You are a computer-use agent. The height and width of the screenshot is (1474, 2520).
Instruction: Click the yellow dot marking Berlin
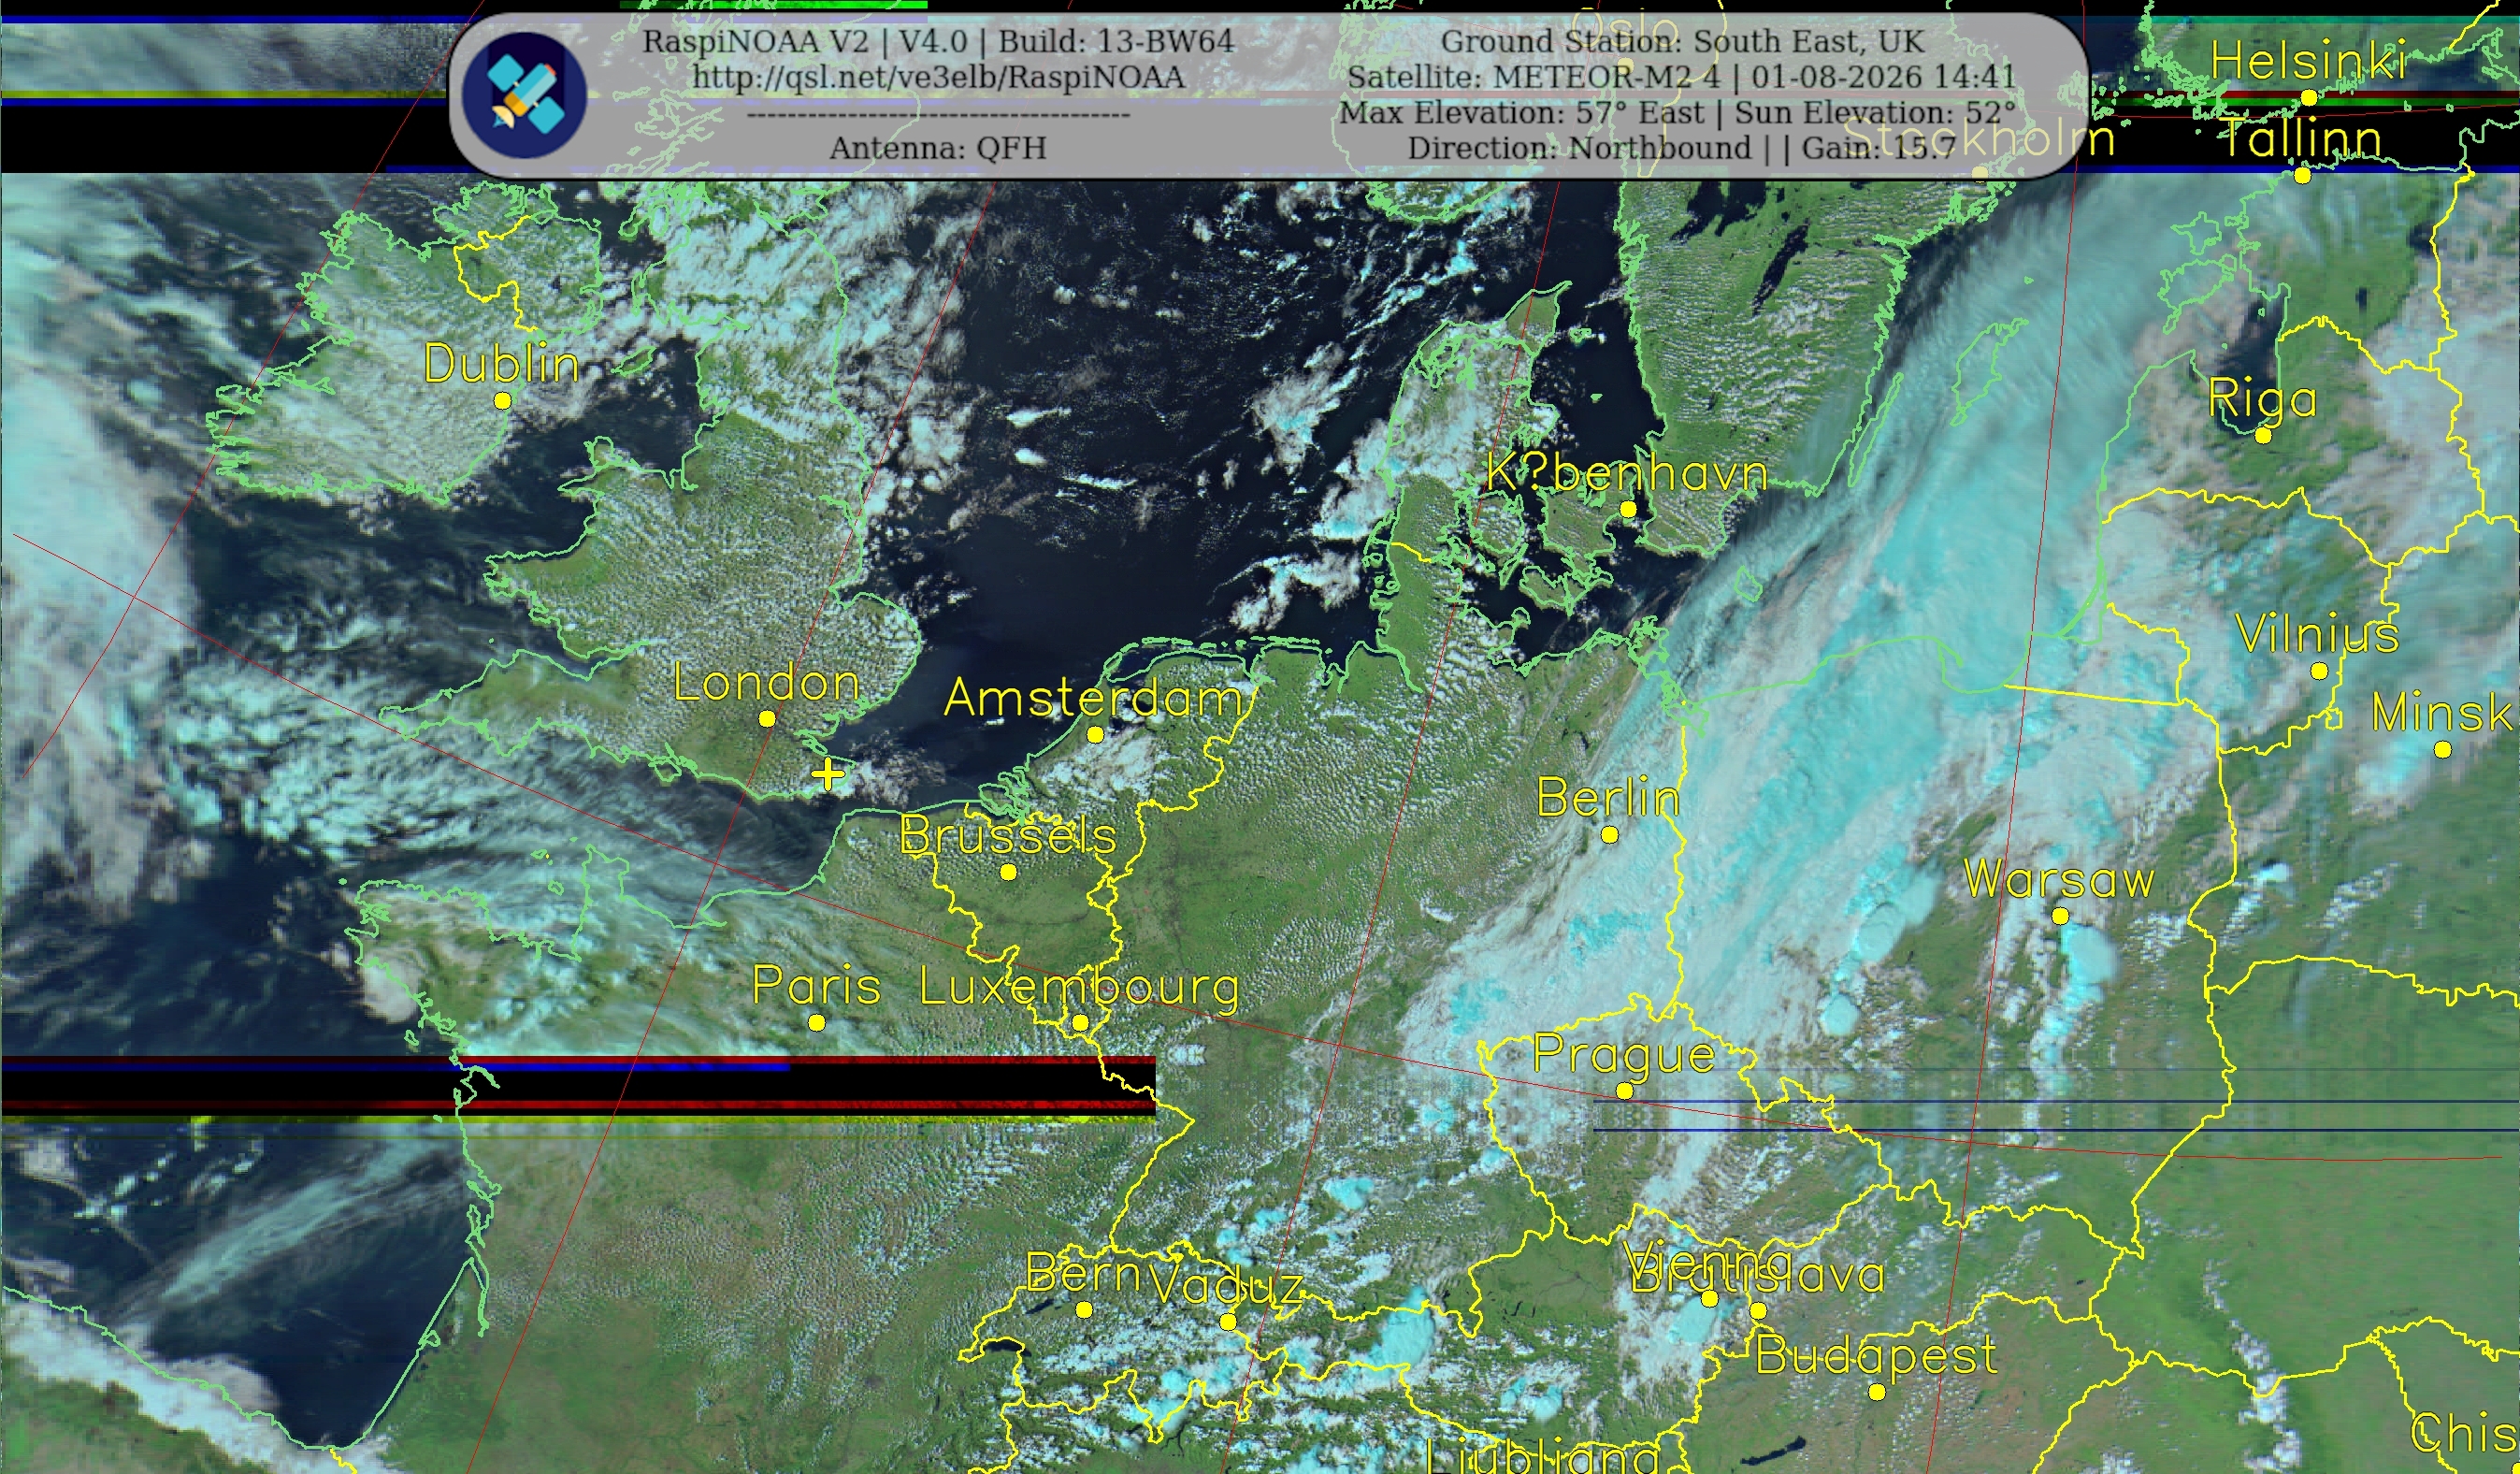click(1610, 835)
